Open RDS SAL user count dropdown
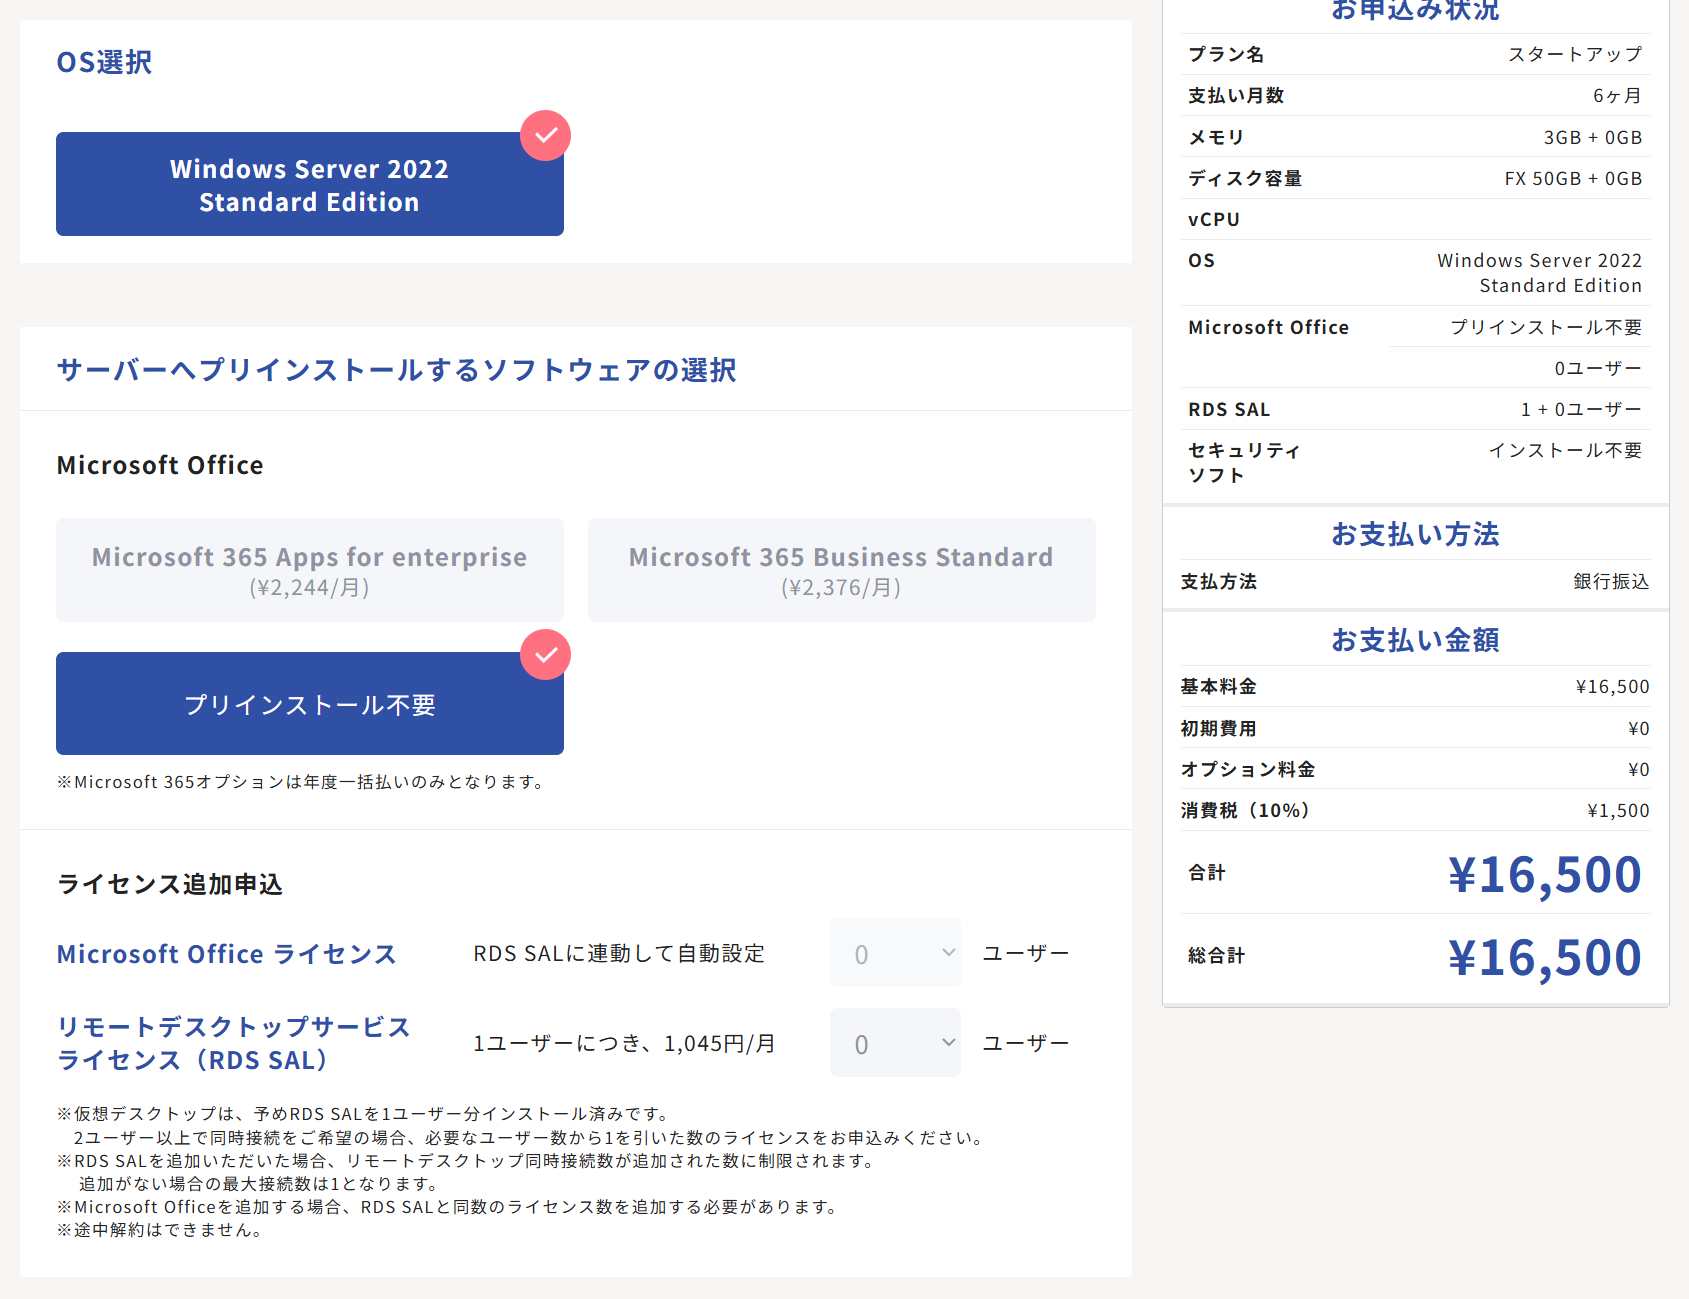 [894, 1043]
